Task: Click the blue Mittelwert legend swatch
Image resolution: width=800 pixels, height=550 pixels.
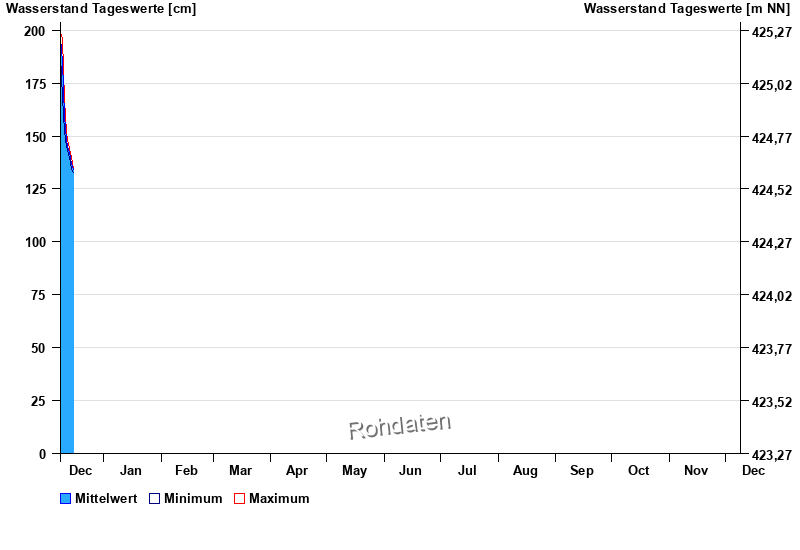Action: [66, 499]
